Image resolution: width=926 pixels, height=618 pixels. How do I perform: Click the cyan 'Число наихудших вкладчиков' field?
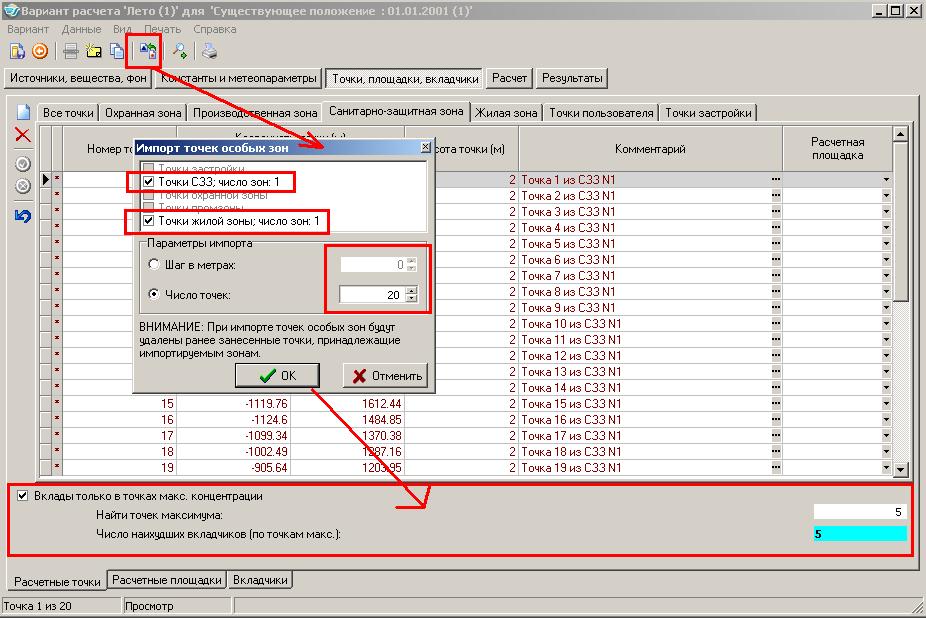[x=860, y=534]
